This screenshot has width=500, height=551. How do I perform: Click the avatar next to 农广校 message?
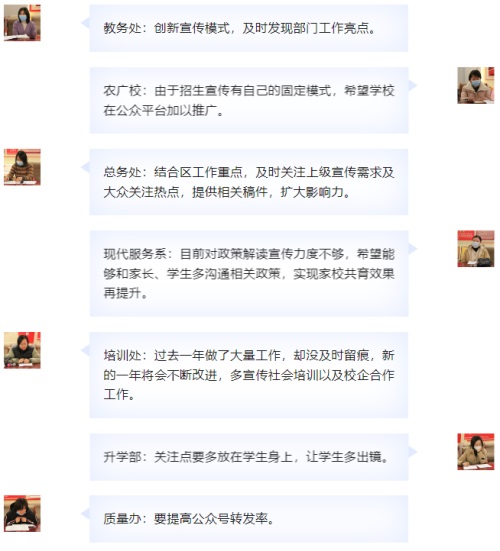pyautogui.click(x=476, y=85)
